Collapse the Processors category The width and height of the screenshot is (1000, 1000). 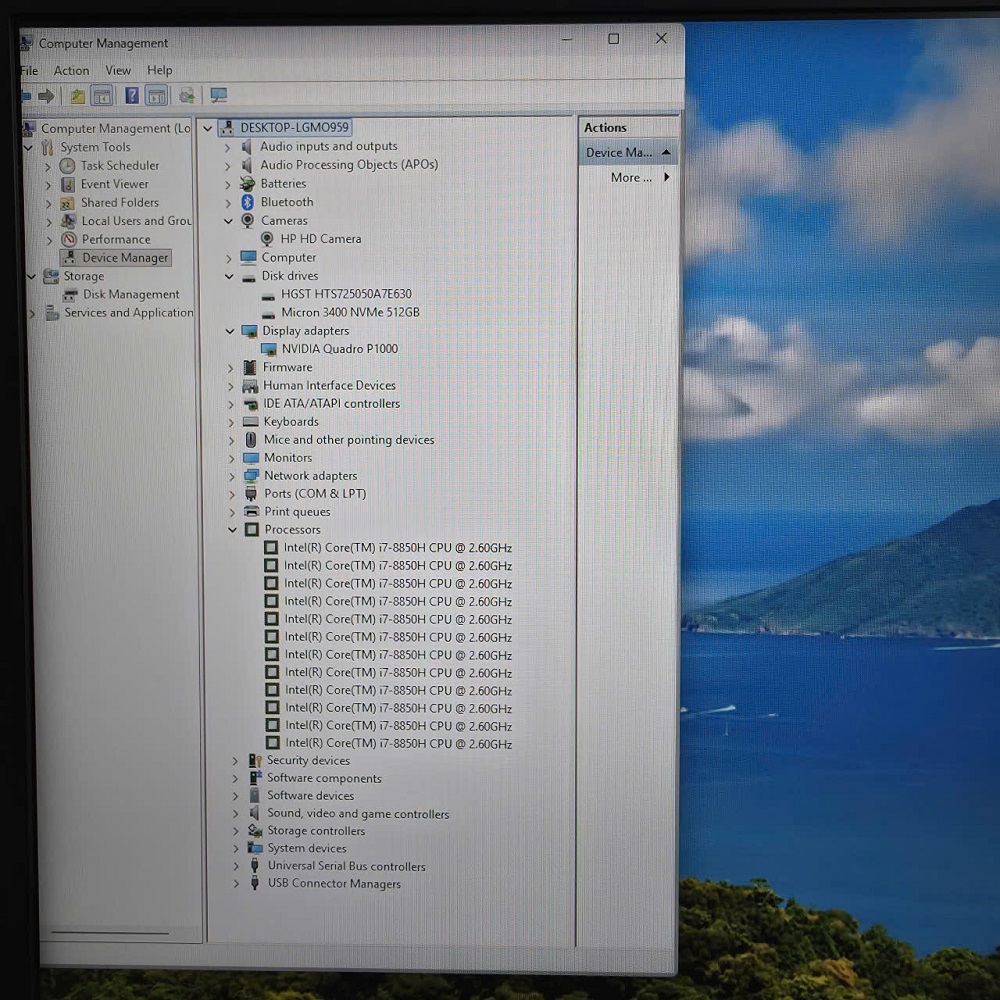[x=232, y=530]
